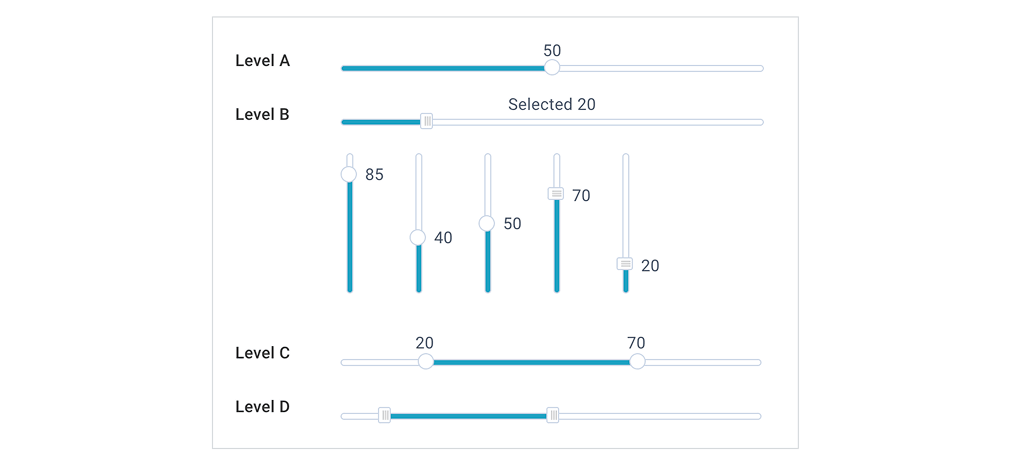Image resolution: width=1012 pixels, height=466 pixels.
Task: Click the Level C label
Action: [262, 353]
